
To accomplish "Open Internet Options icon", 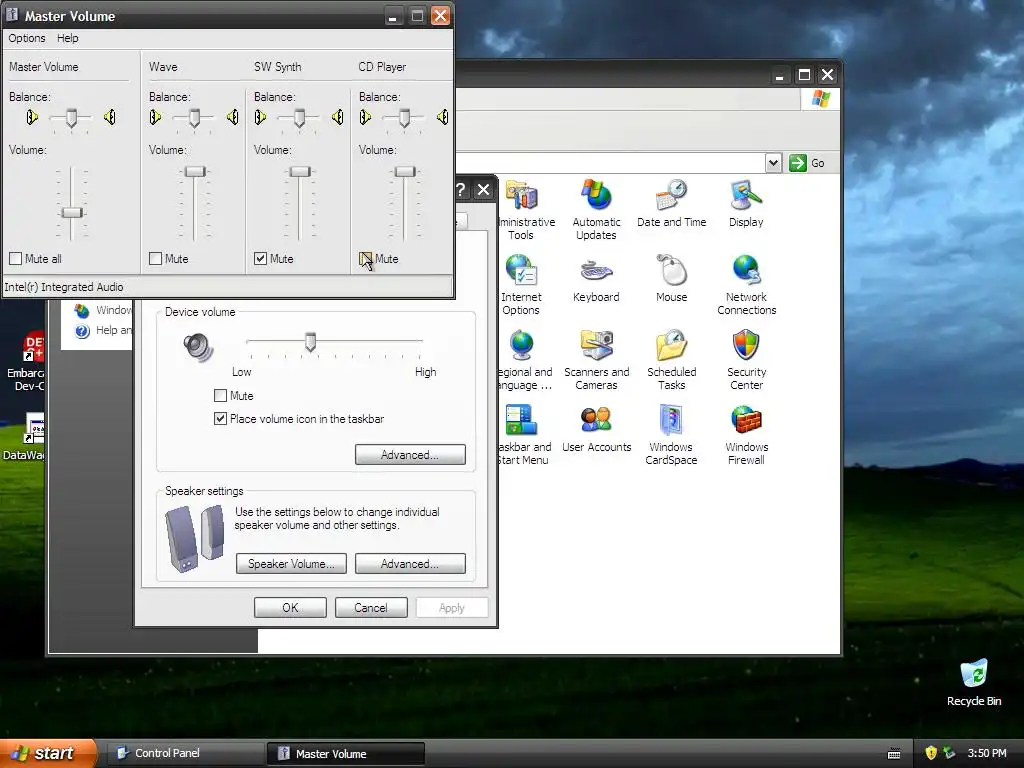I will point(521,271).
